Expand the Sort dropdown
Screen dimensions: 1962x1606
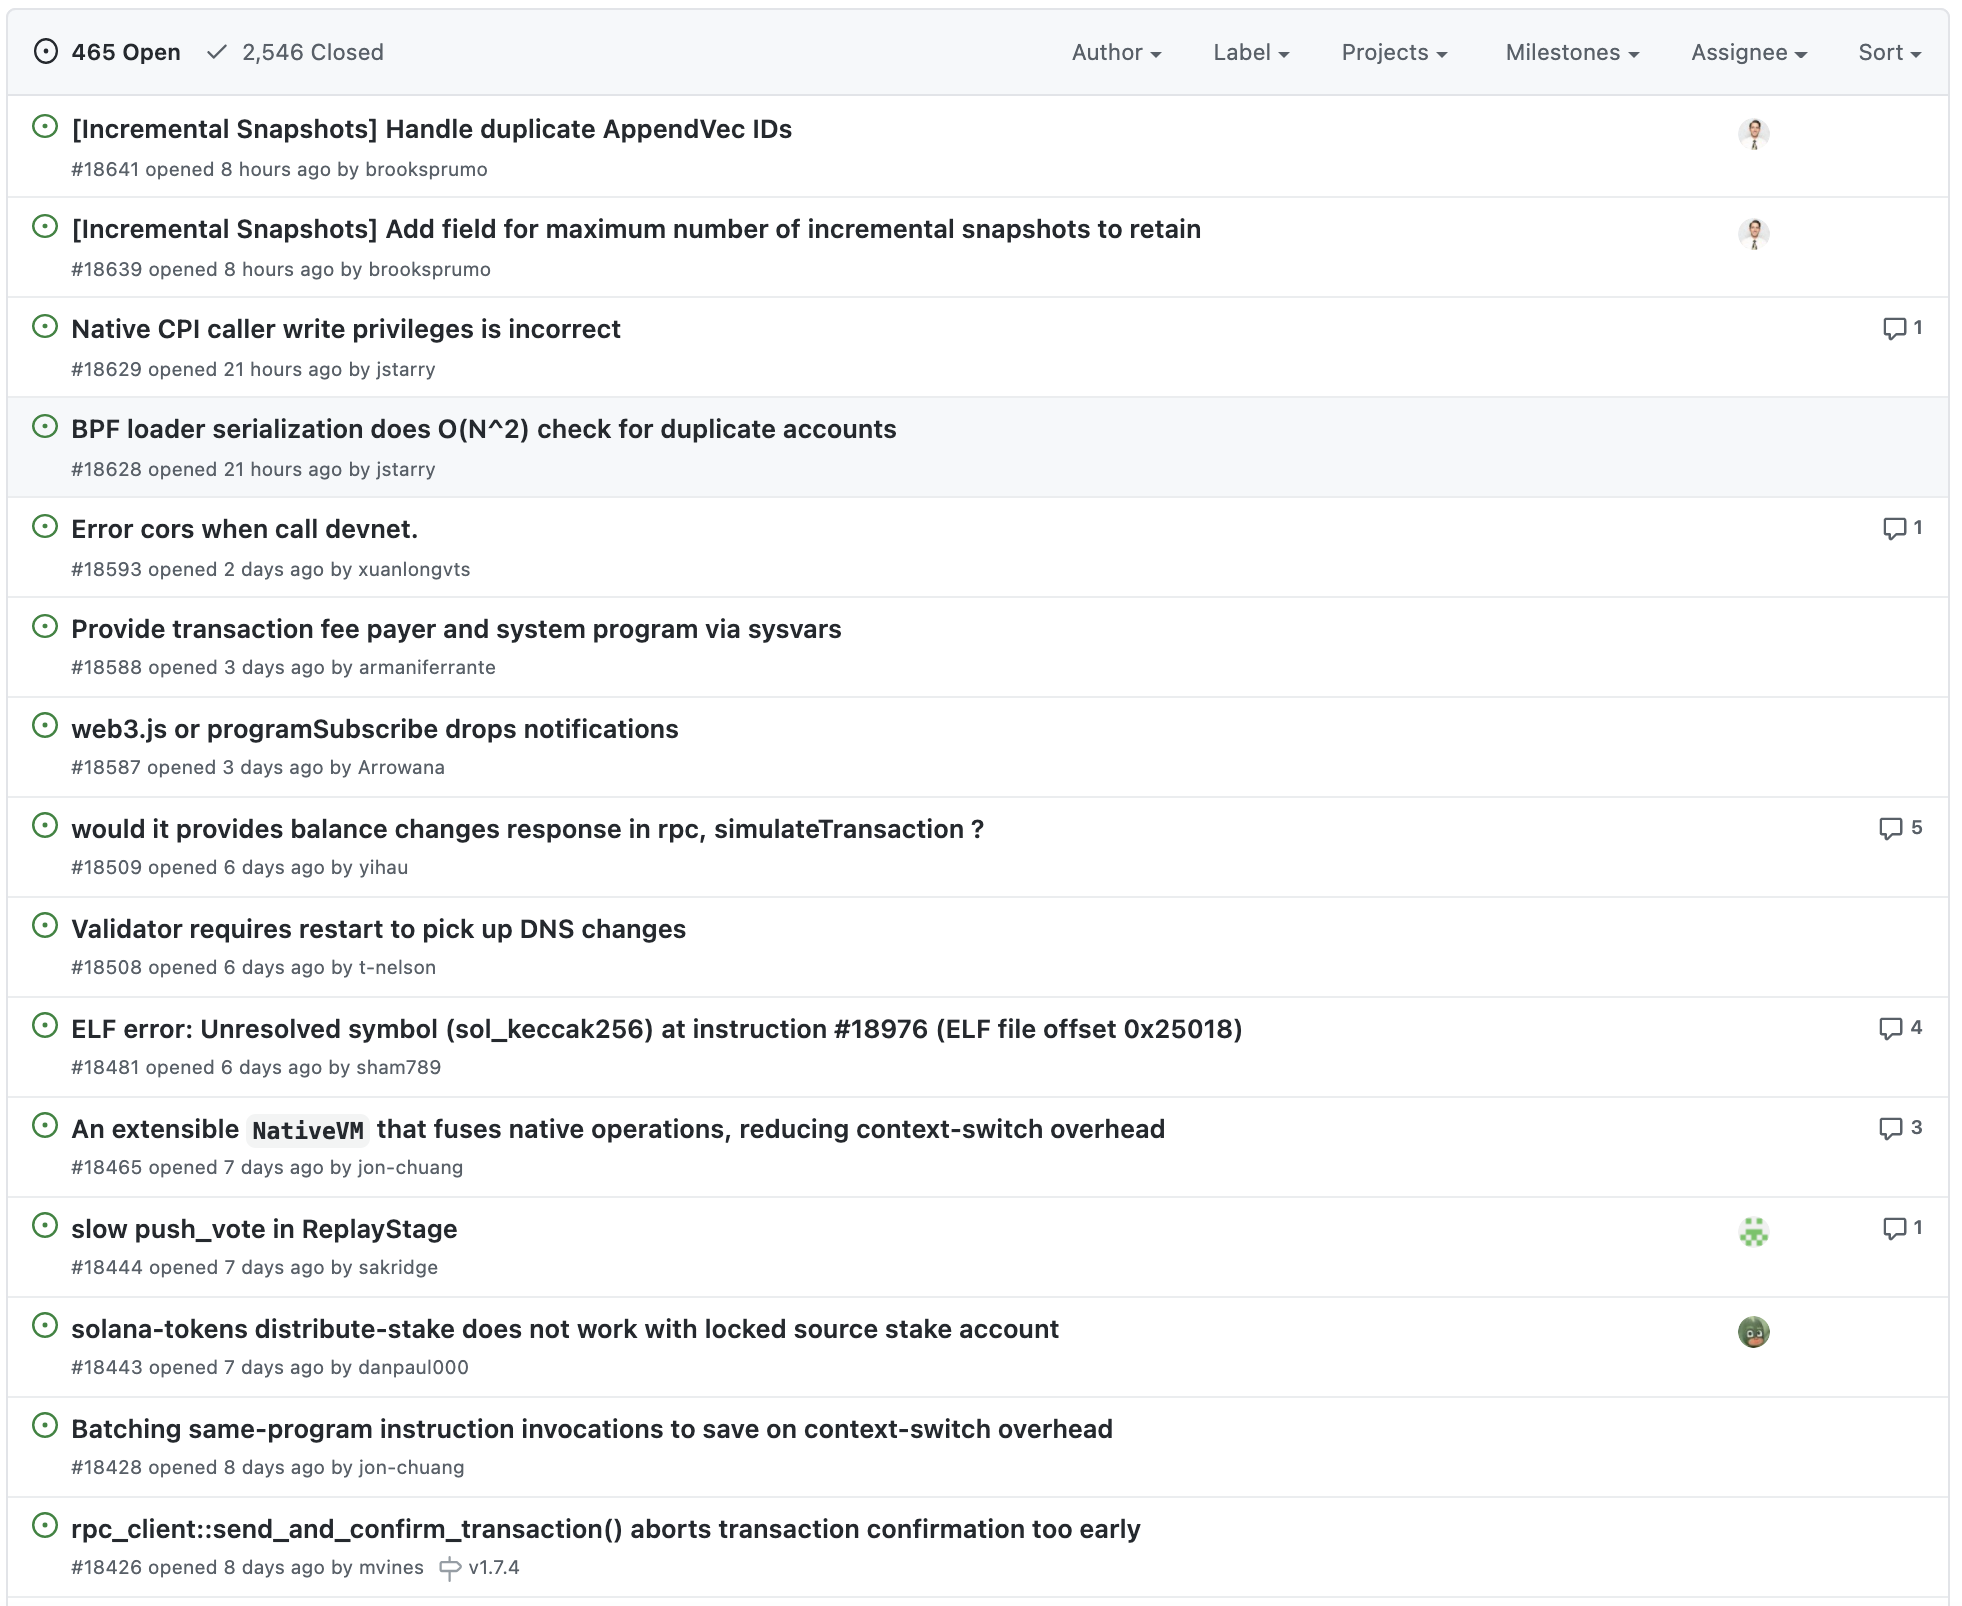pos(1888,52)
